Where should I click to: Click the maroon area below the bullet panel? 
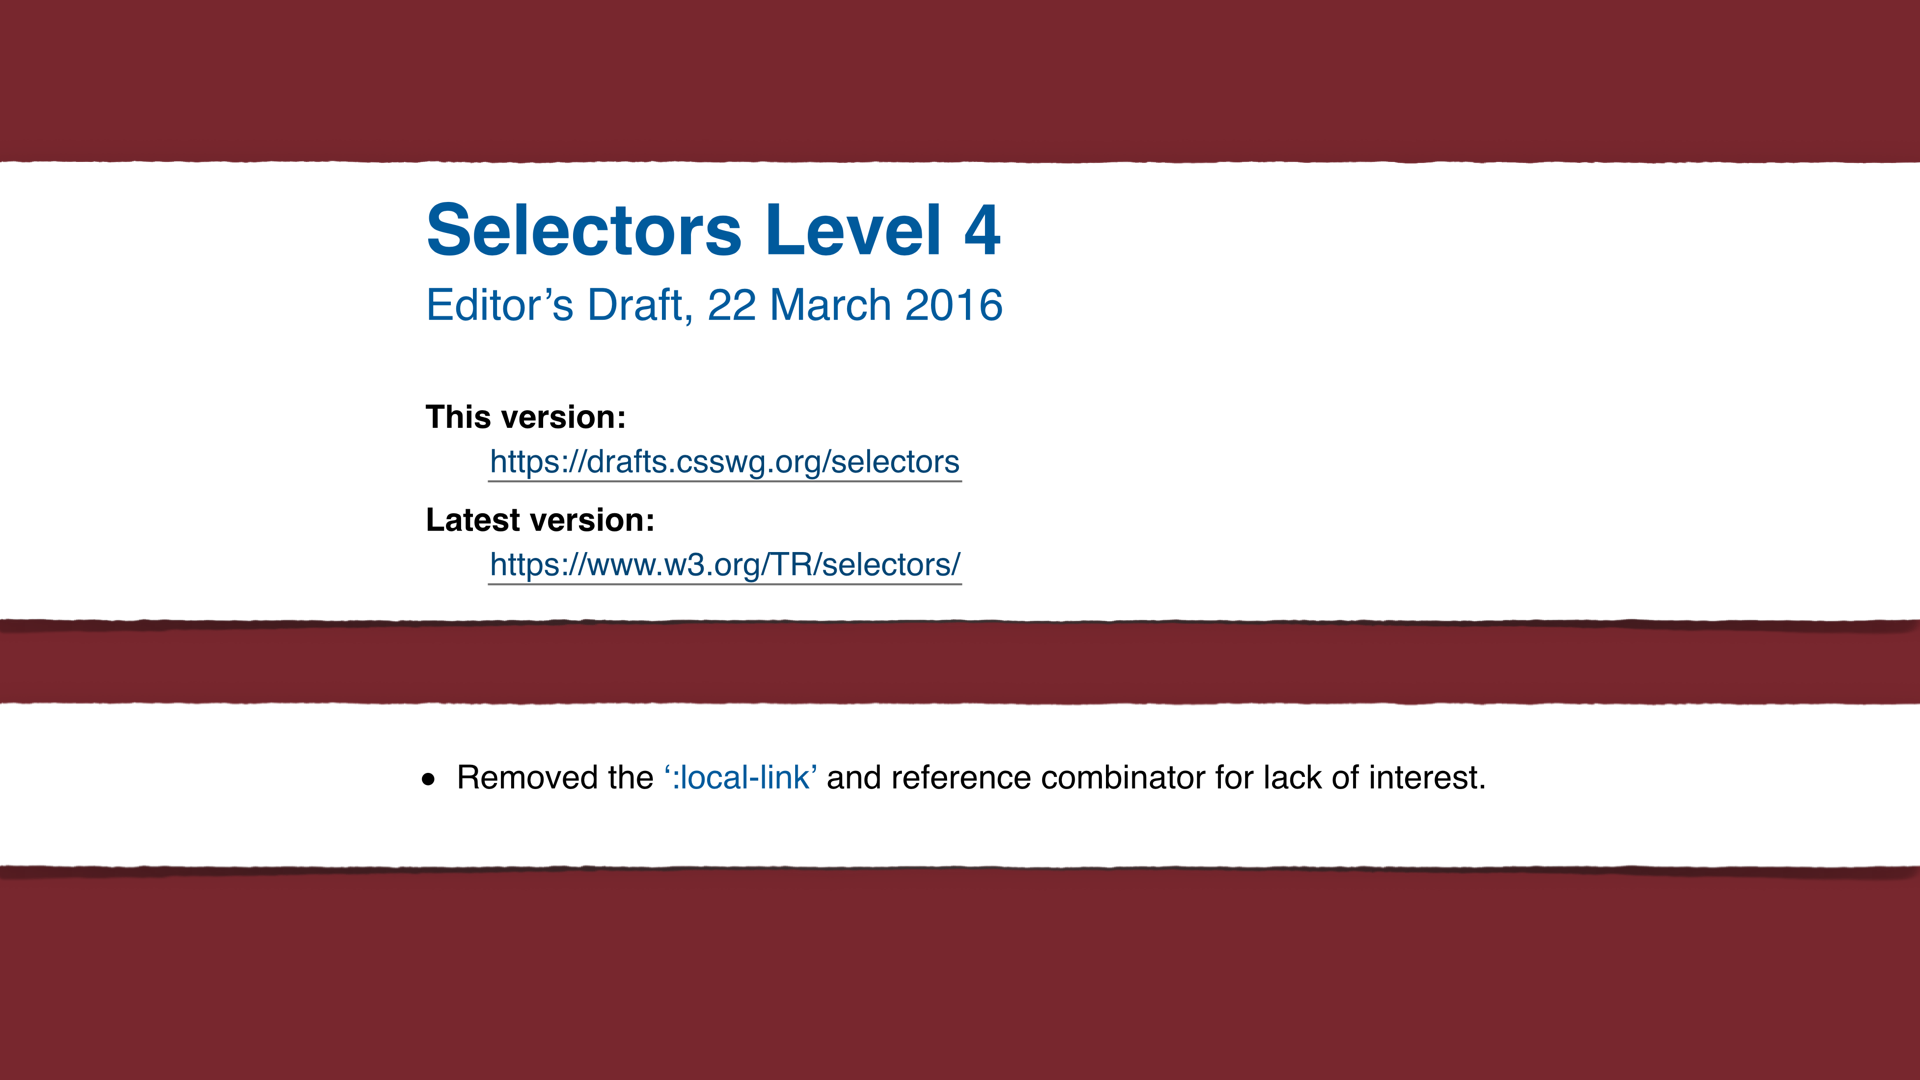[960, 975]
